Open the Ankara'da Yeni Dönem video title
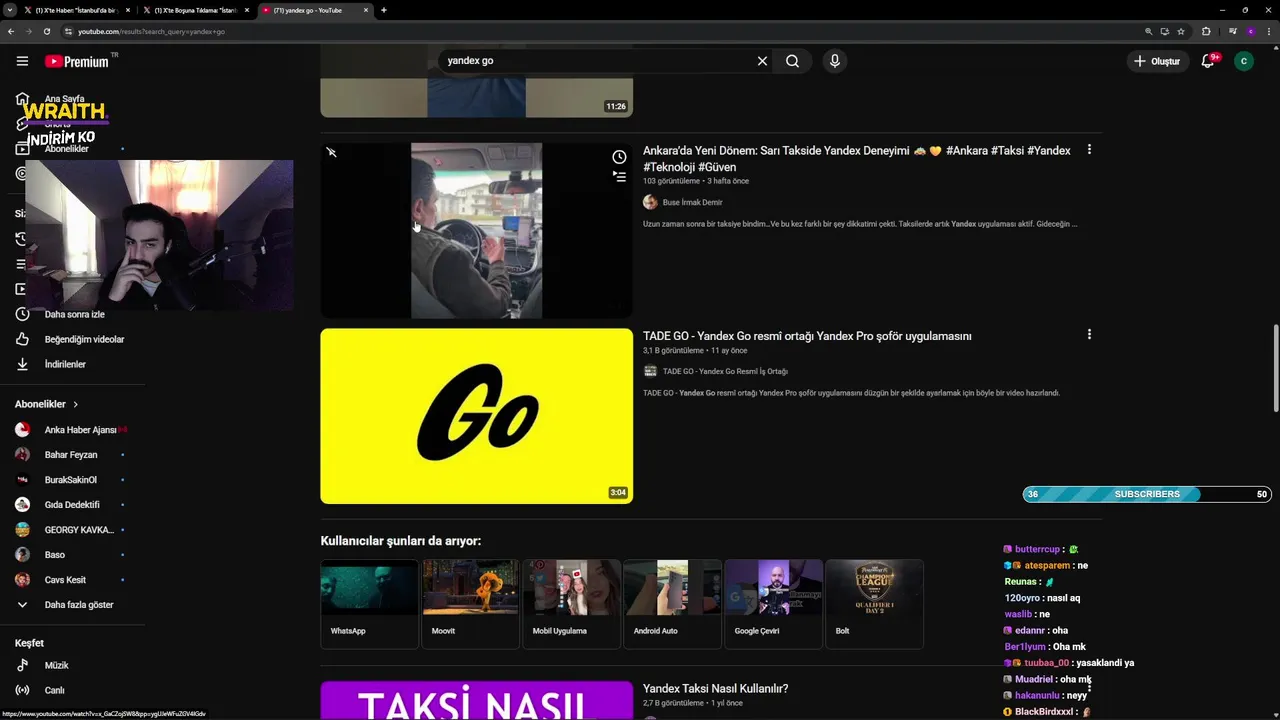The height and width of the screenshot is (720, 1280). pos(857,158)
